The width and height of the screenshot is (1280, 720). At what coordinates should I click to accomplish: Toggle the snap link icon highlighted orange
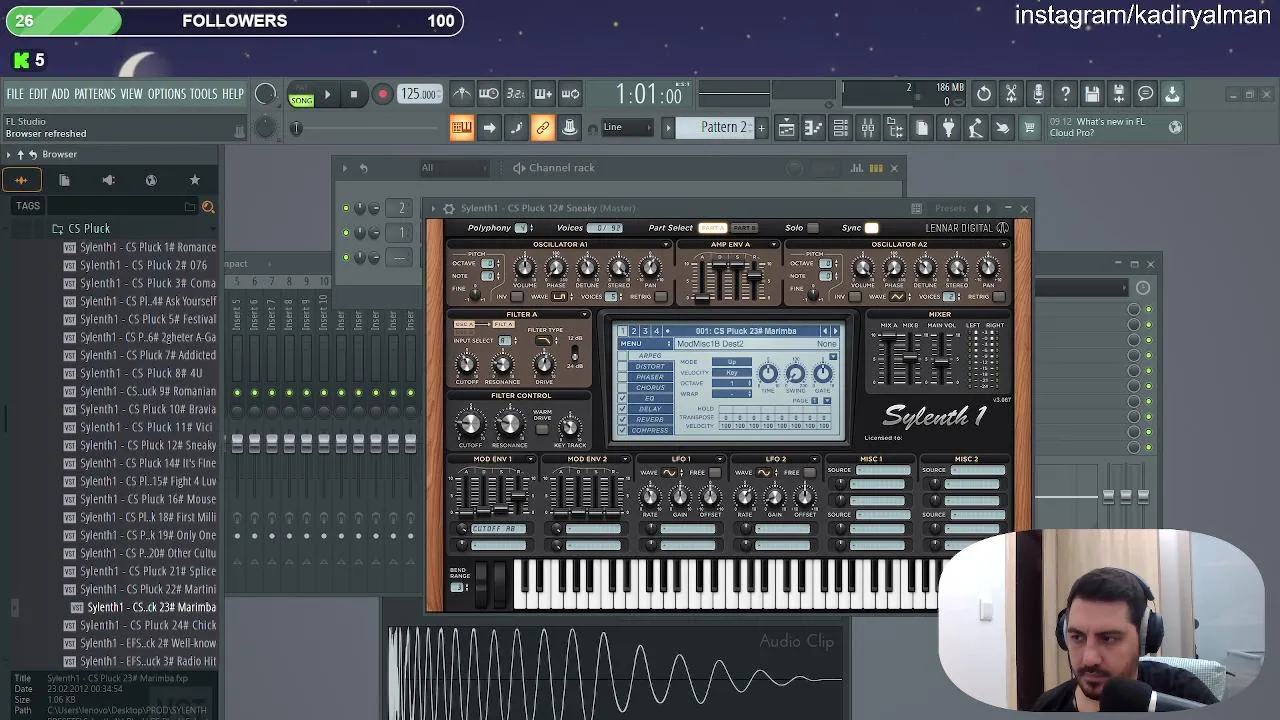click(x=542, y=128)
